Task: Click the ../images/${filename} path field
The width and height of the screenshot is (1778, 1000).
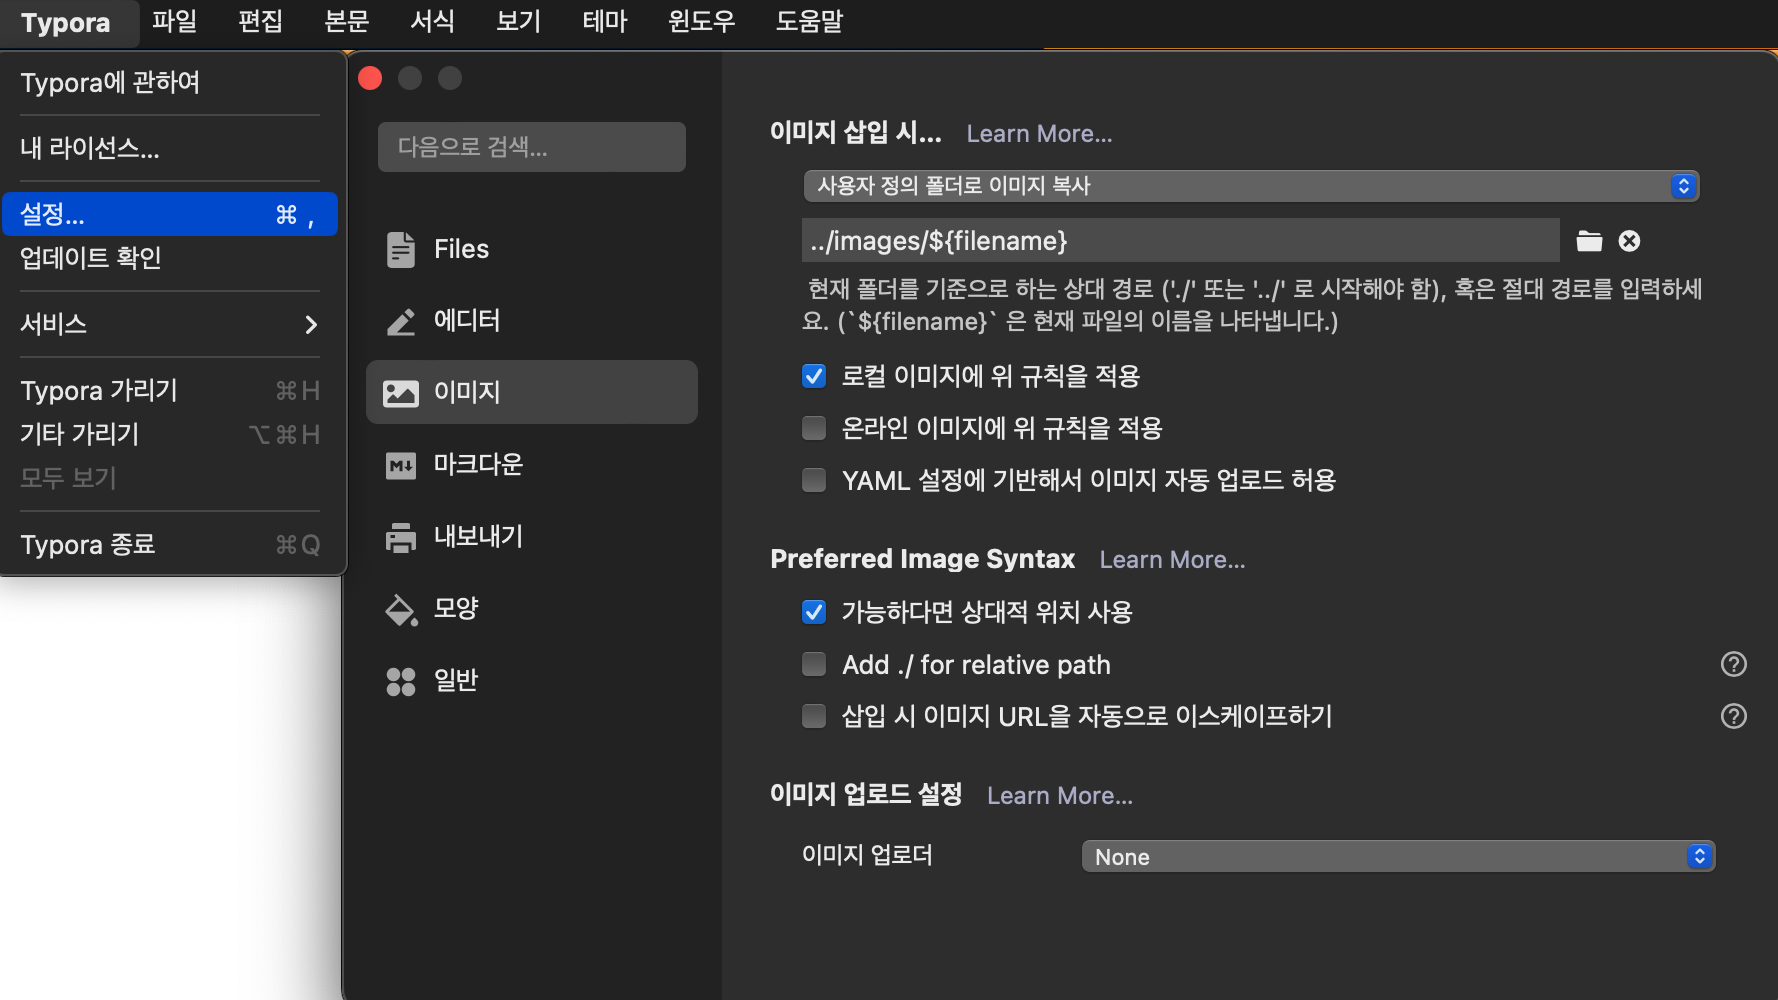Action: pyautogui.click(x=1181, y=241)
